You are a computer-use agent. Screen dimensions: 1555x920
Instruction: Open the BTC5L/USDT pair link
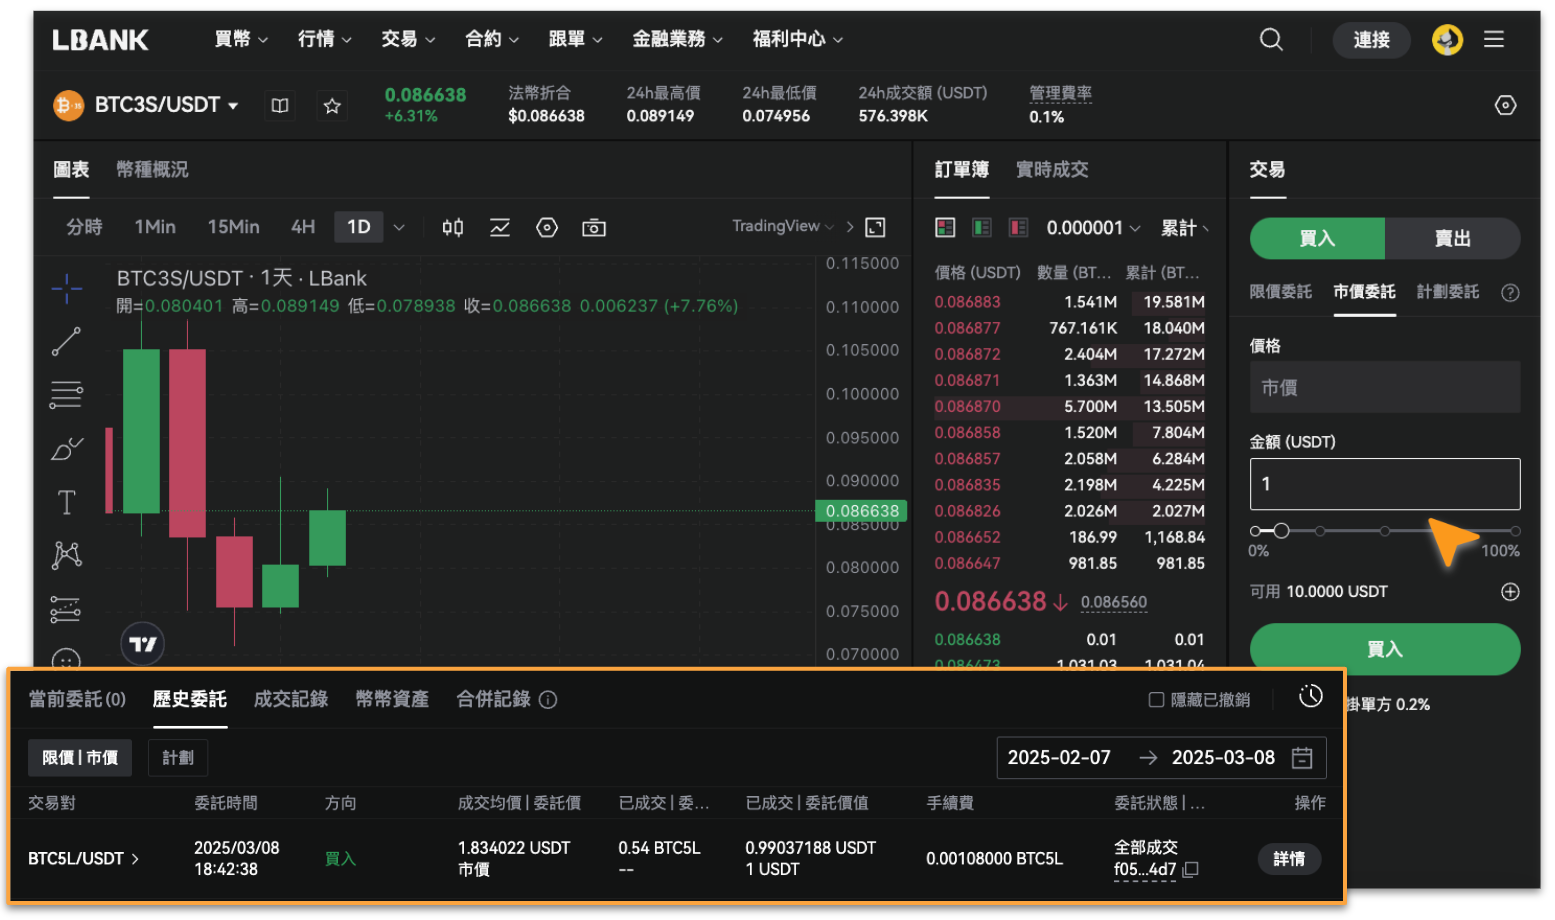tap(84, 859)
